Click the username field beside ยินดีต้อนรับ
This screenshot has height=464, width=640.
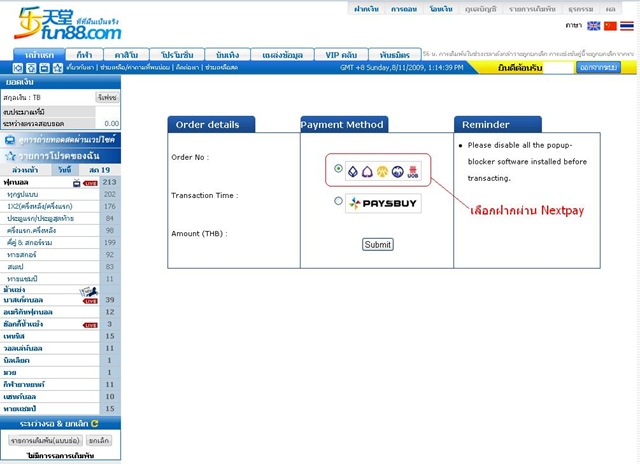559,67
